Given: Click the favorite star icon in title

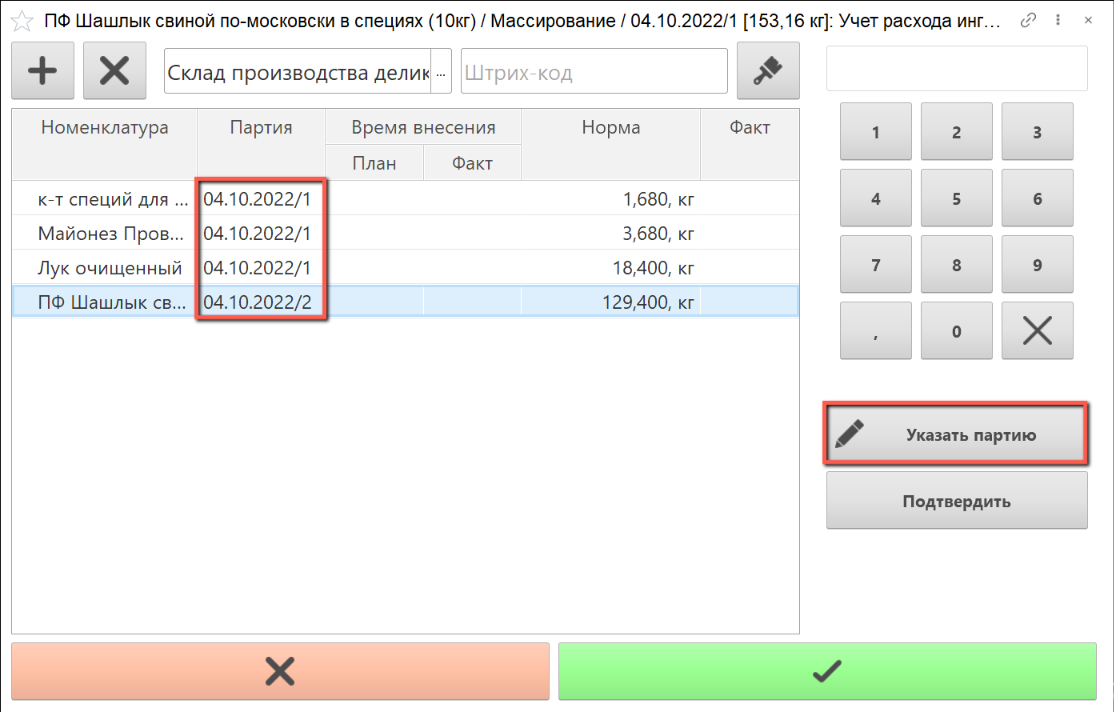Looking at the screenshot, I should click(x=21, y=21).
